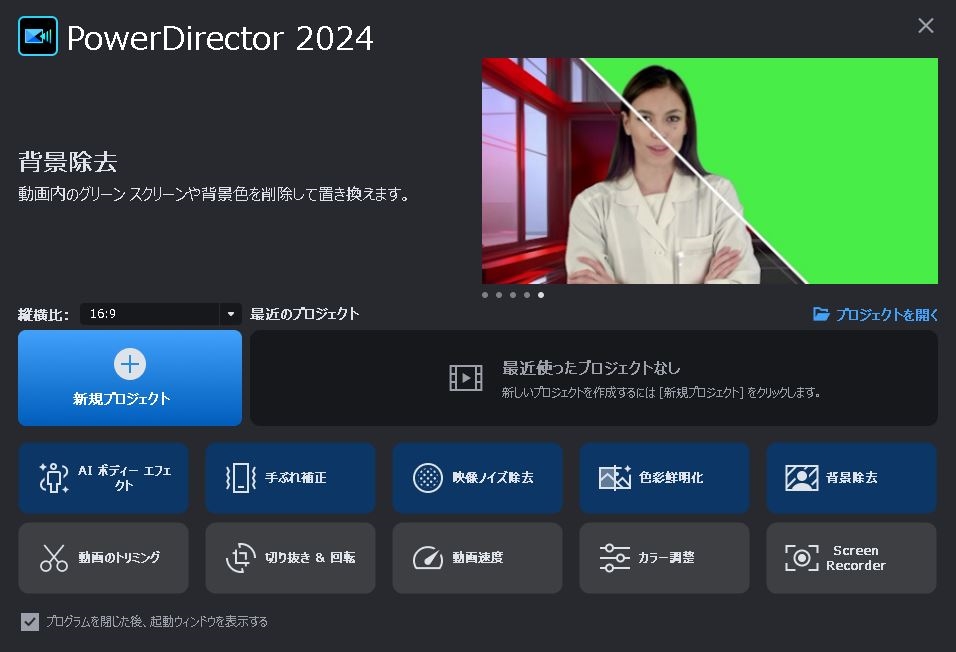Image resolution: width=956 pixels, height=652 pixels.
Task: Open 動画のトリミング trim tool
Action: (x=104, y=557)
